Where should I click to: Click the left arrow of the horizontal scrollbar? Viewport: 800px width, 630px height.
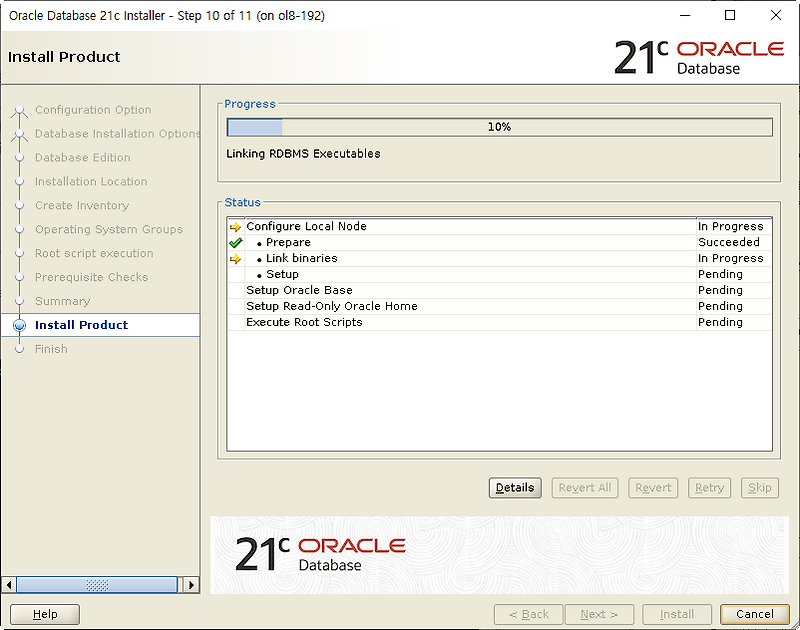[x=9, y=584]
